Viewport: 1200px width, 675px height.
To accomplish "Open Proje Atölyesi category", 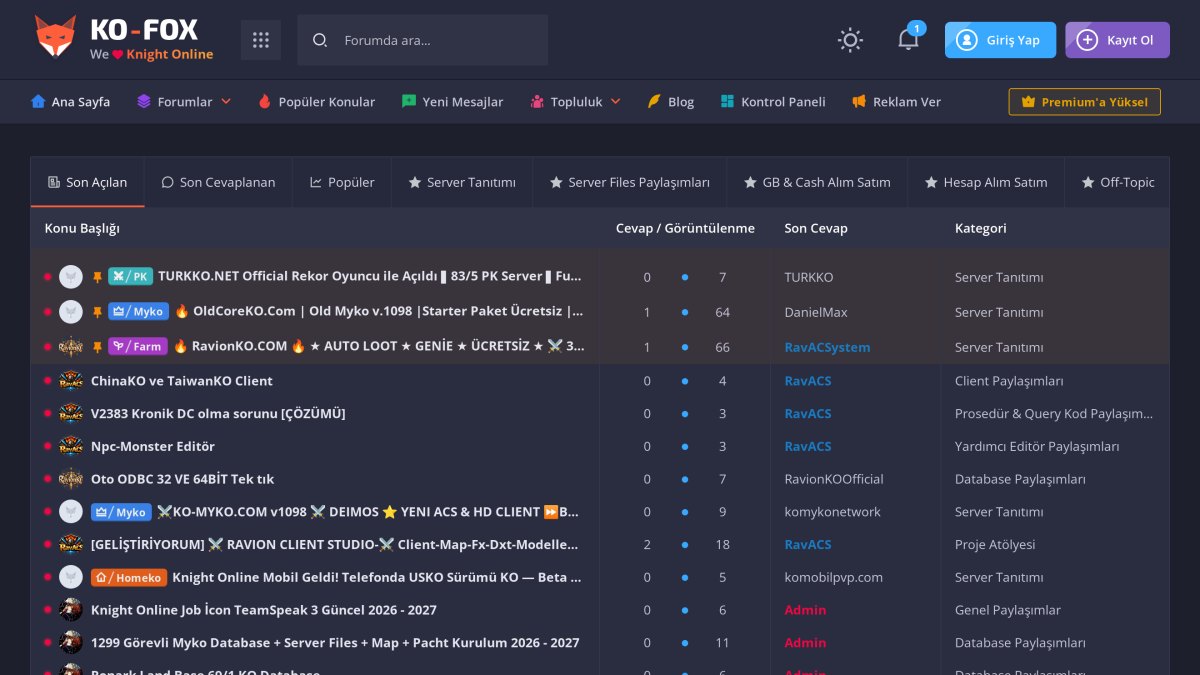I will 995,545.
